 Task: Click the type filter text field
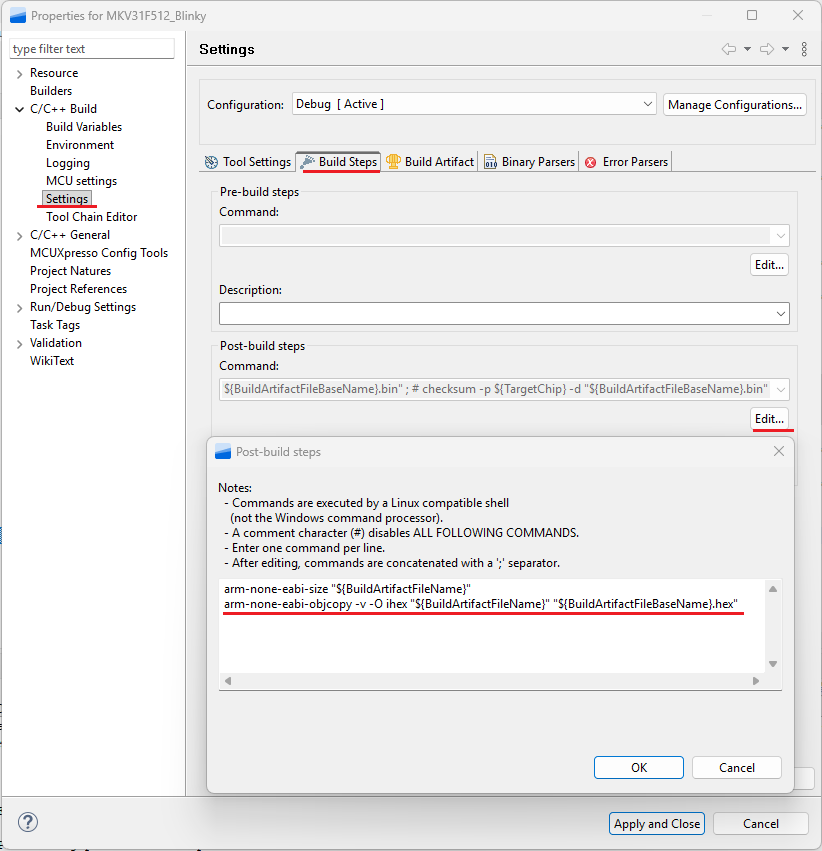(x=92, y=49)
